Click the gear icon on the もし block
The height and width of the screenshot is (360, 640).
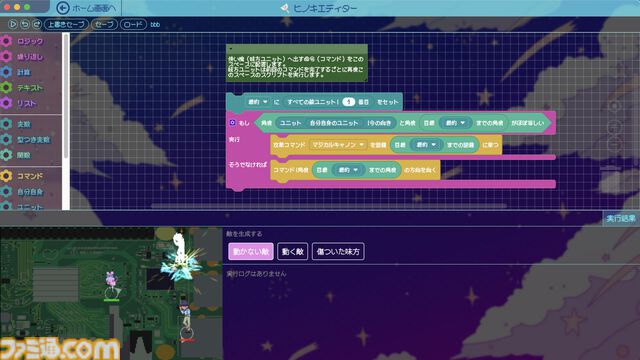coord(232,122)
